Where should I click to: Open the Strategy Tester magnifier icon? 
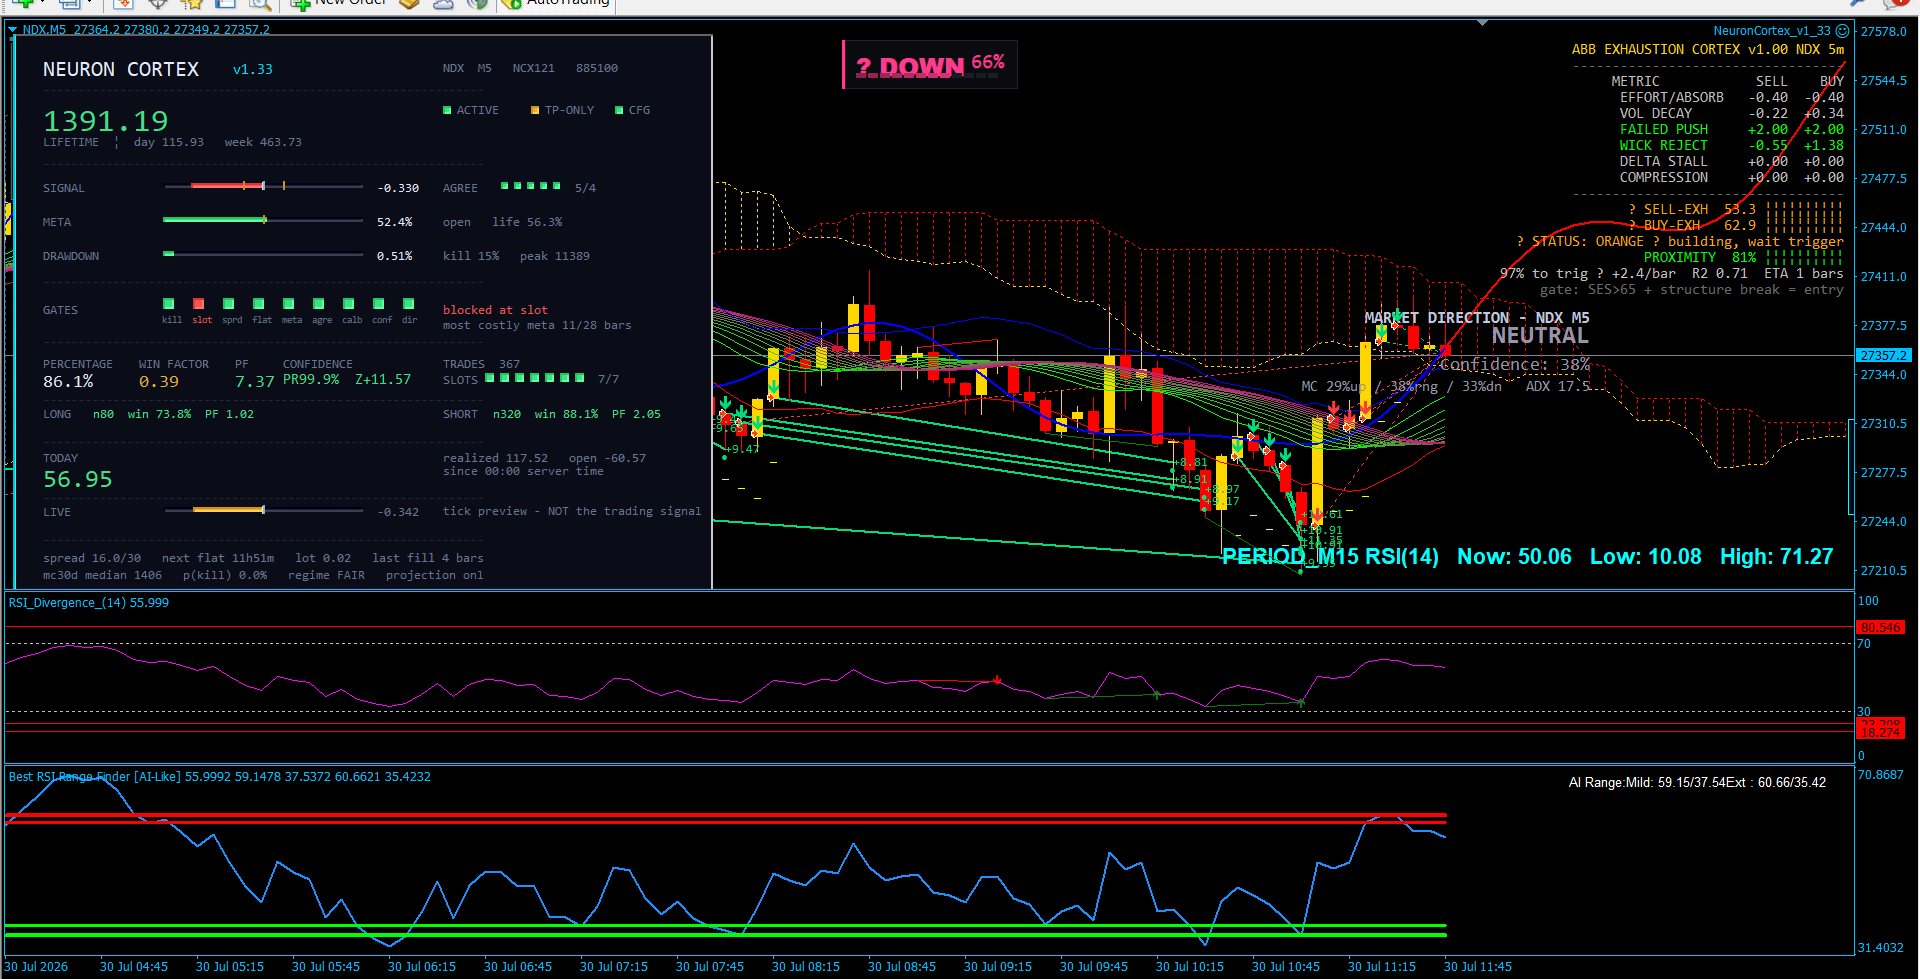(260, 3)
